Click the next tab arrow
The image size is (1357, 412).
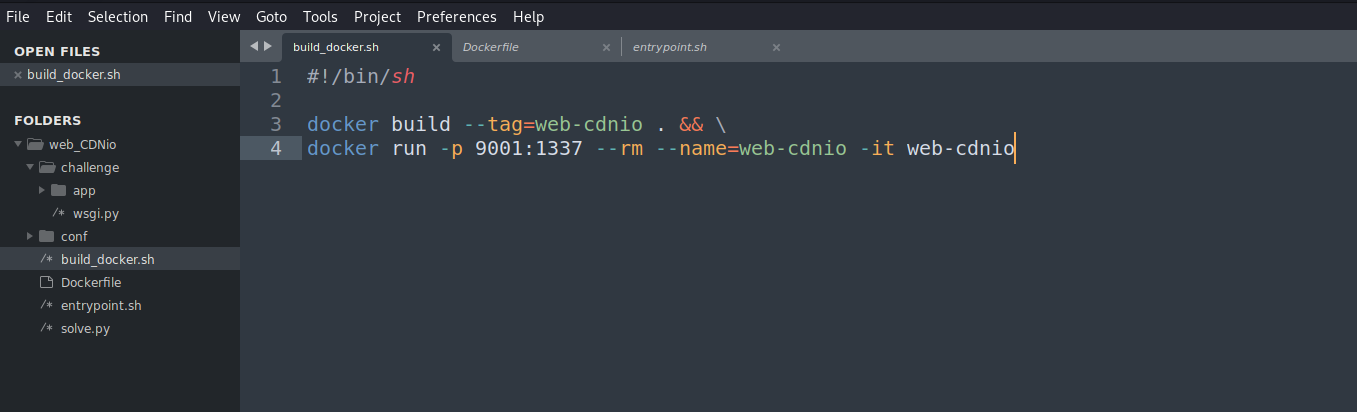[268, 46]
